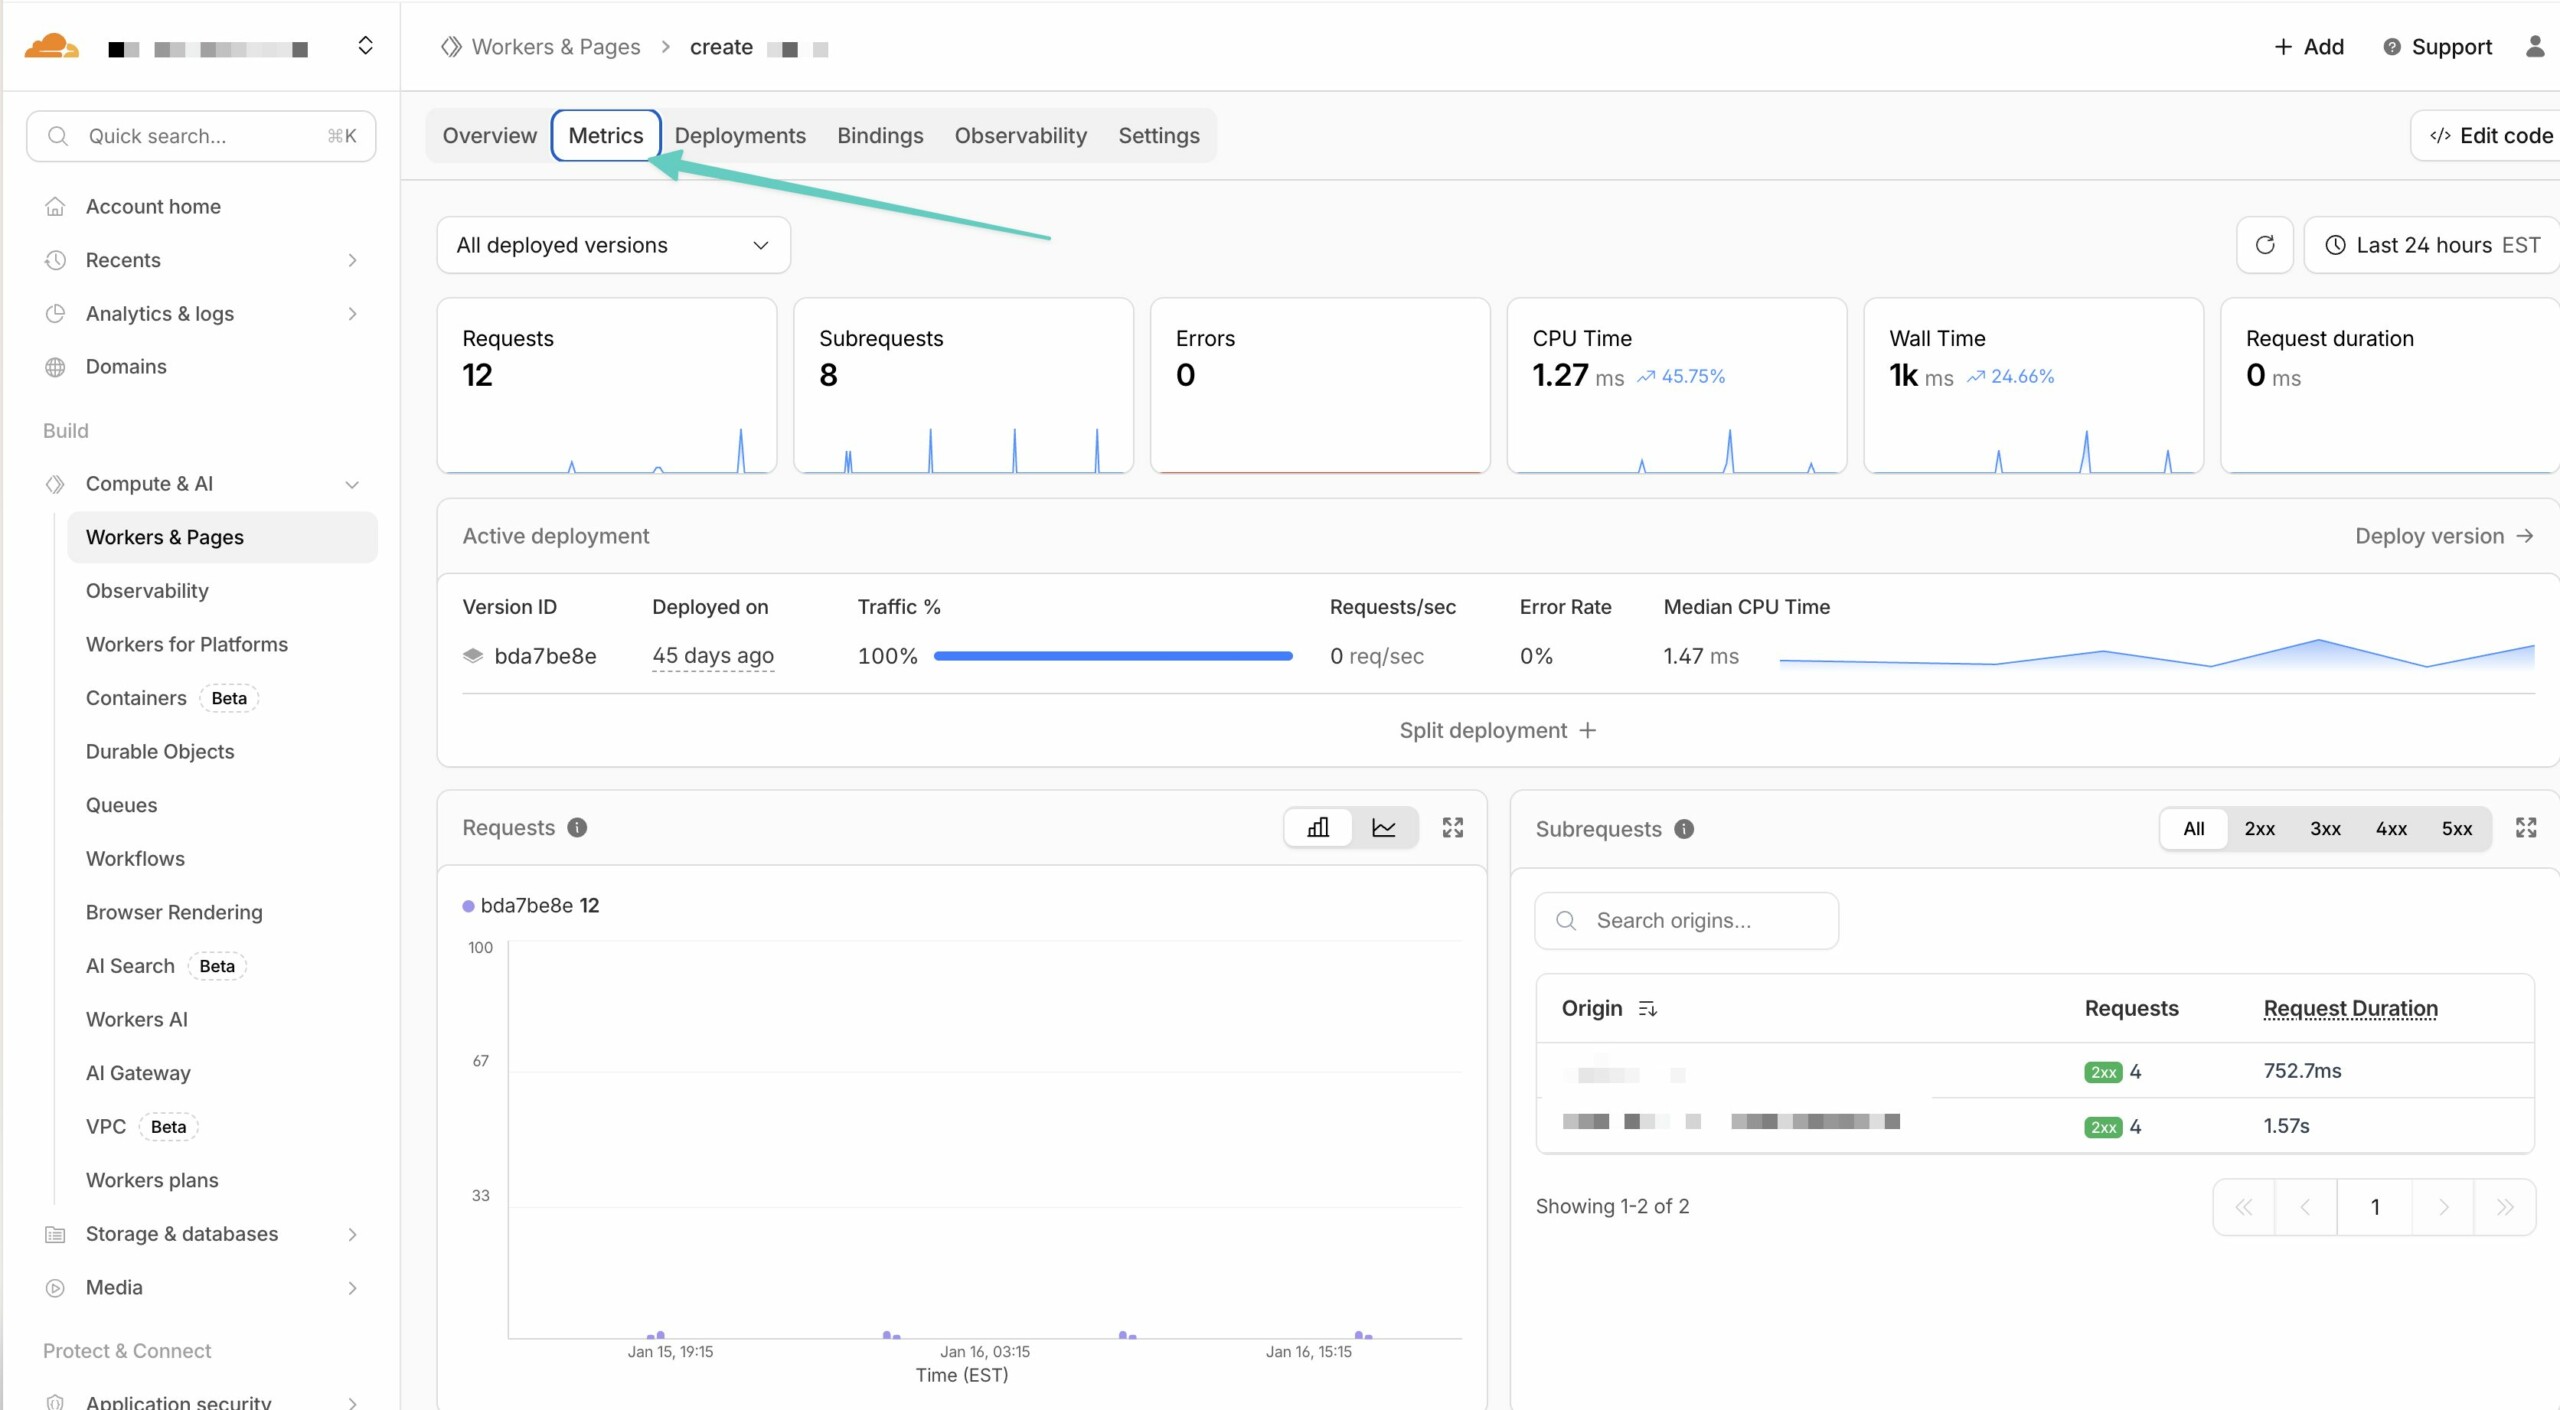Click the Edit code button
The image size is (2560, 1410).
point(2490,136)
